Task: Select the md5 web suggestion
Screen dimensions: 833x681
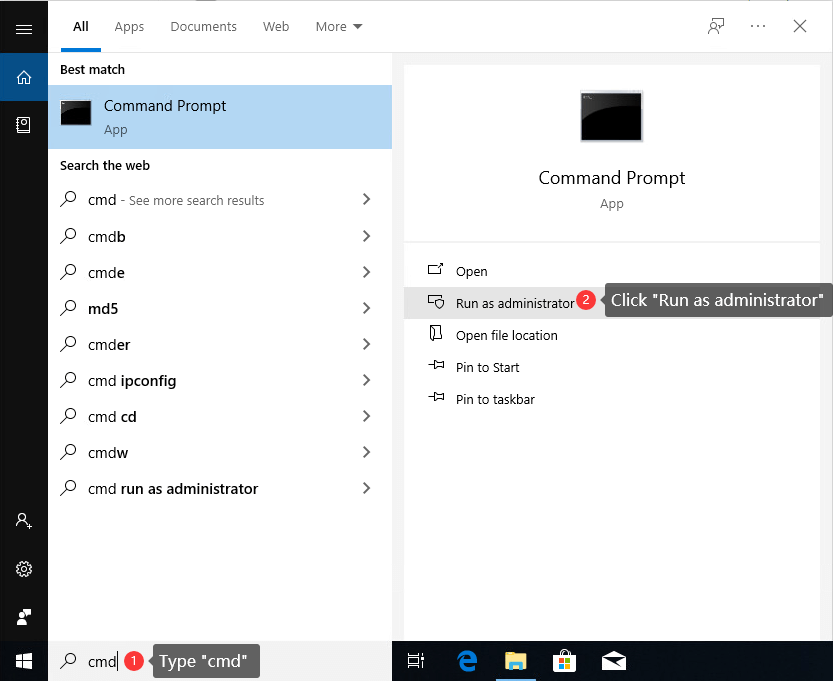Action: pos(220,309)
